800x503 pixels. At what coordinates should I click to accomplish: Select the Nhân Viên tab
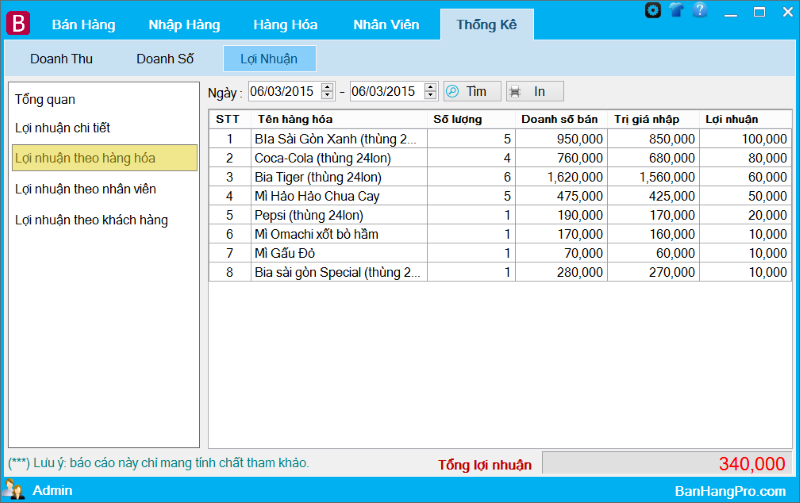pyautogui.click(x=386, y=24)
